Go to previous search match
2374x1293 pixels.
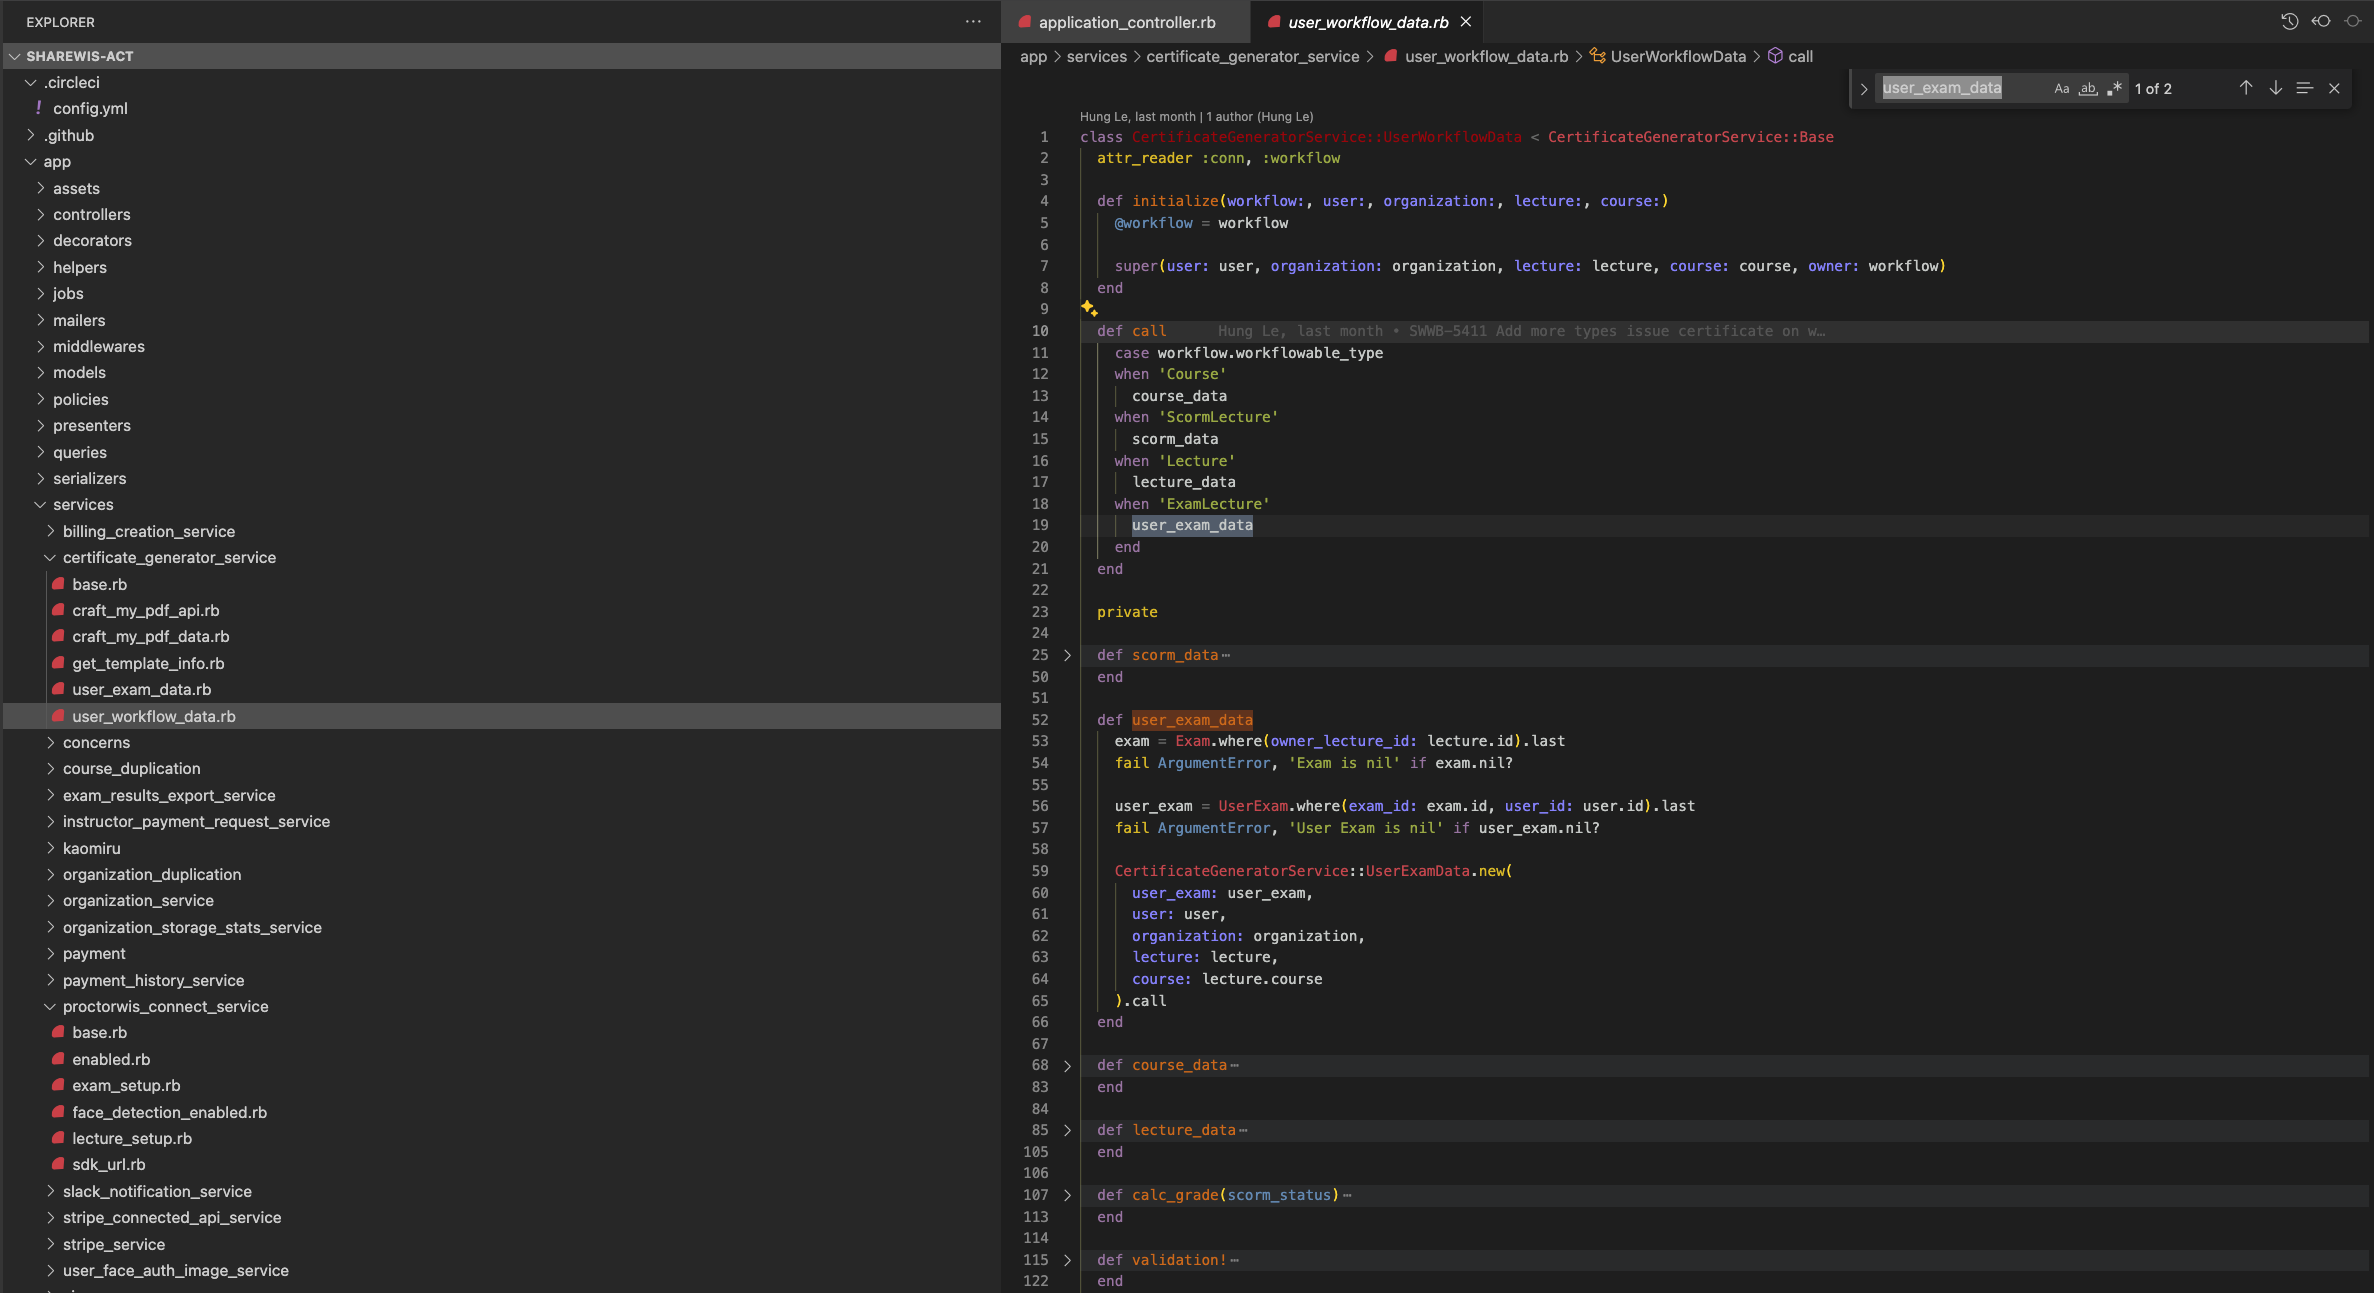coord(2246,88)
